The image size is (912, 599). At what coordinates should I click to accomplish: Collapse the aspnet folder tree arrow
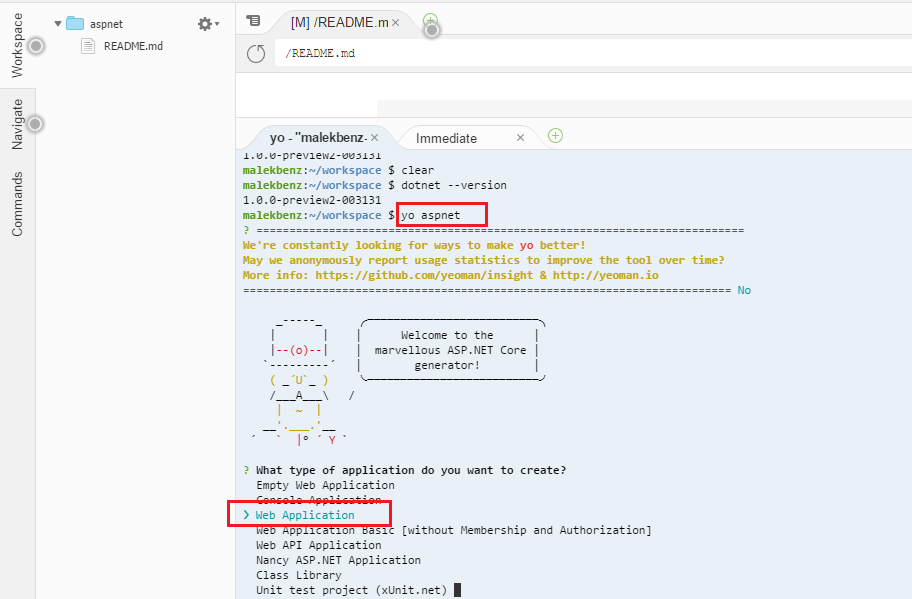click(58, 24)
